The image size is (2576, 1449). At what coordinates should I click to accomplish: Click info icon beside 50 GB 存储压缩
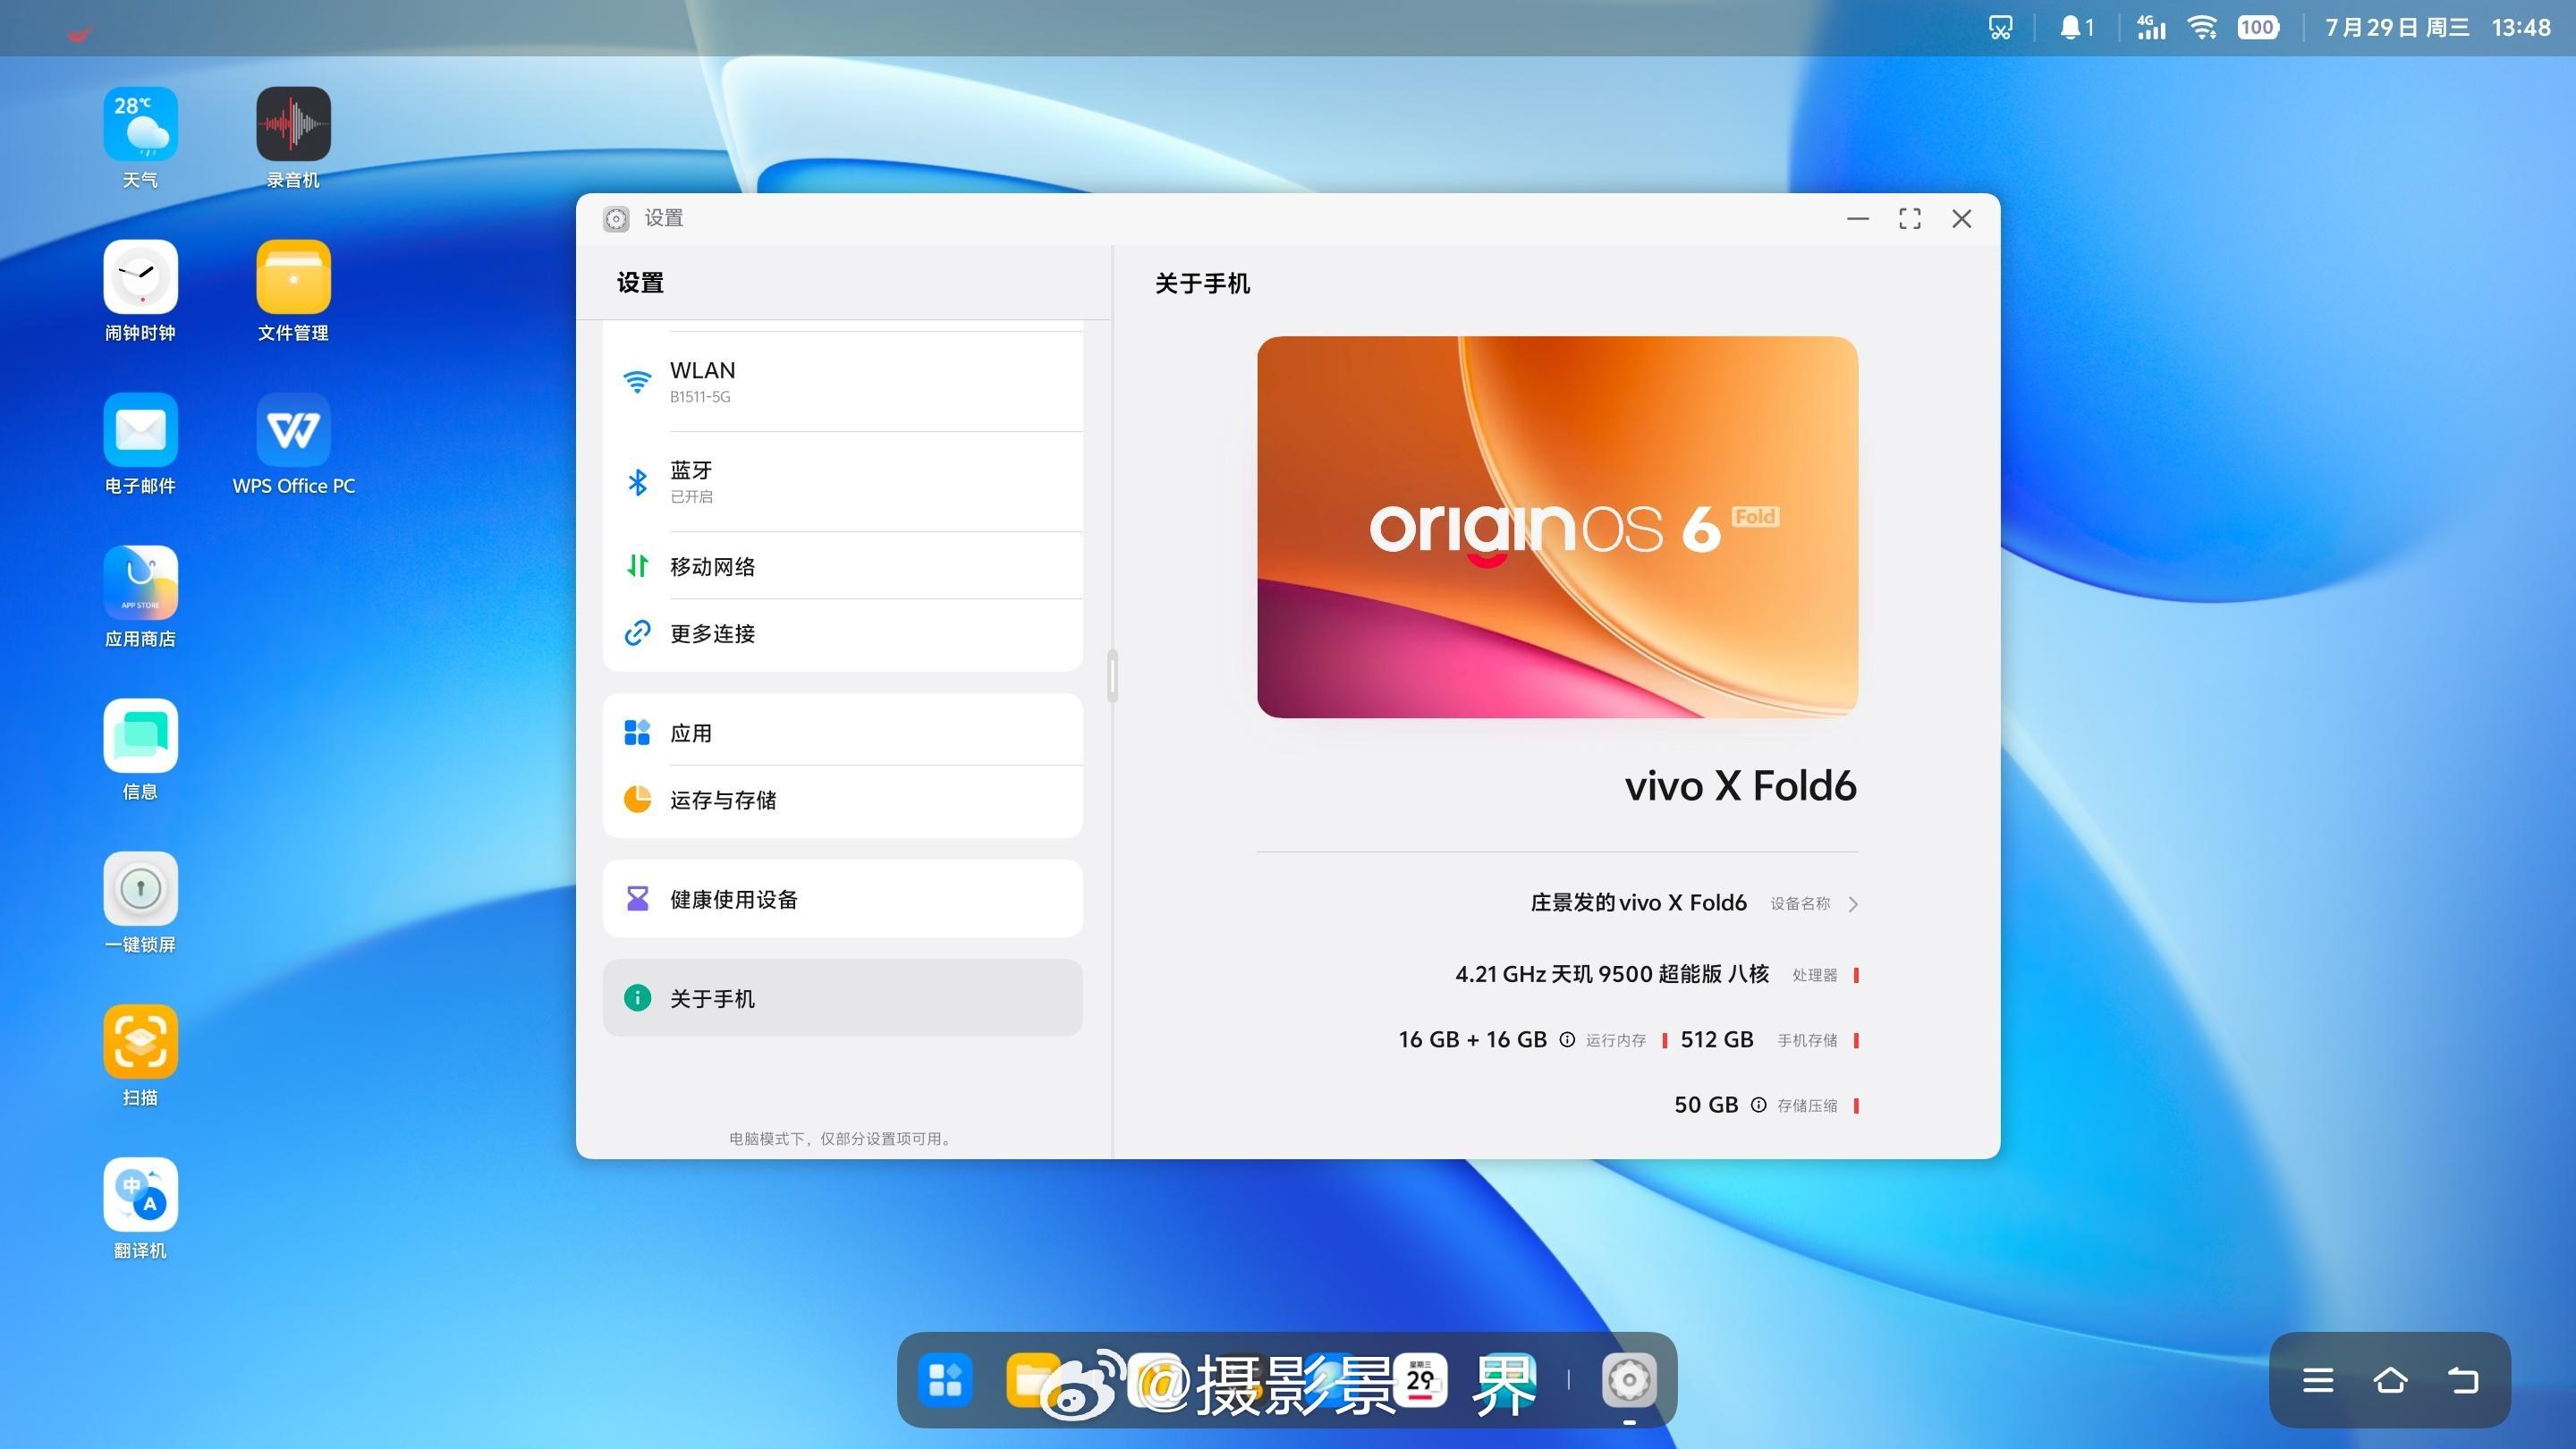coord(1758,1105)
